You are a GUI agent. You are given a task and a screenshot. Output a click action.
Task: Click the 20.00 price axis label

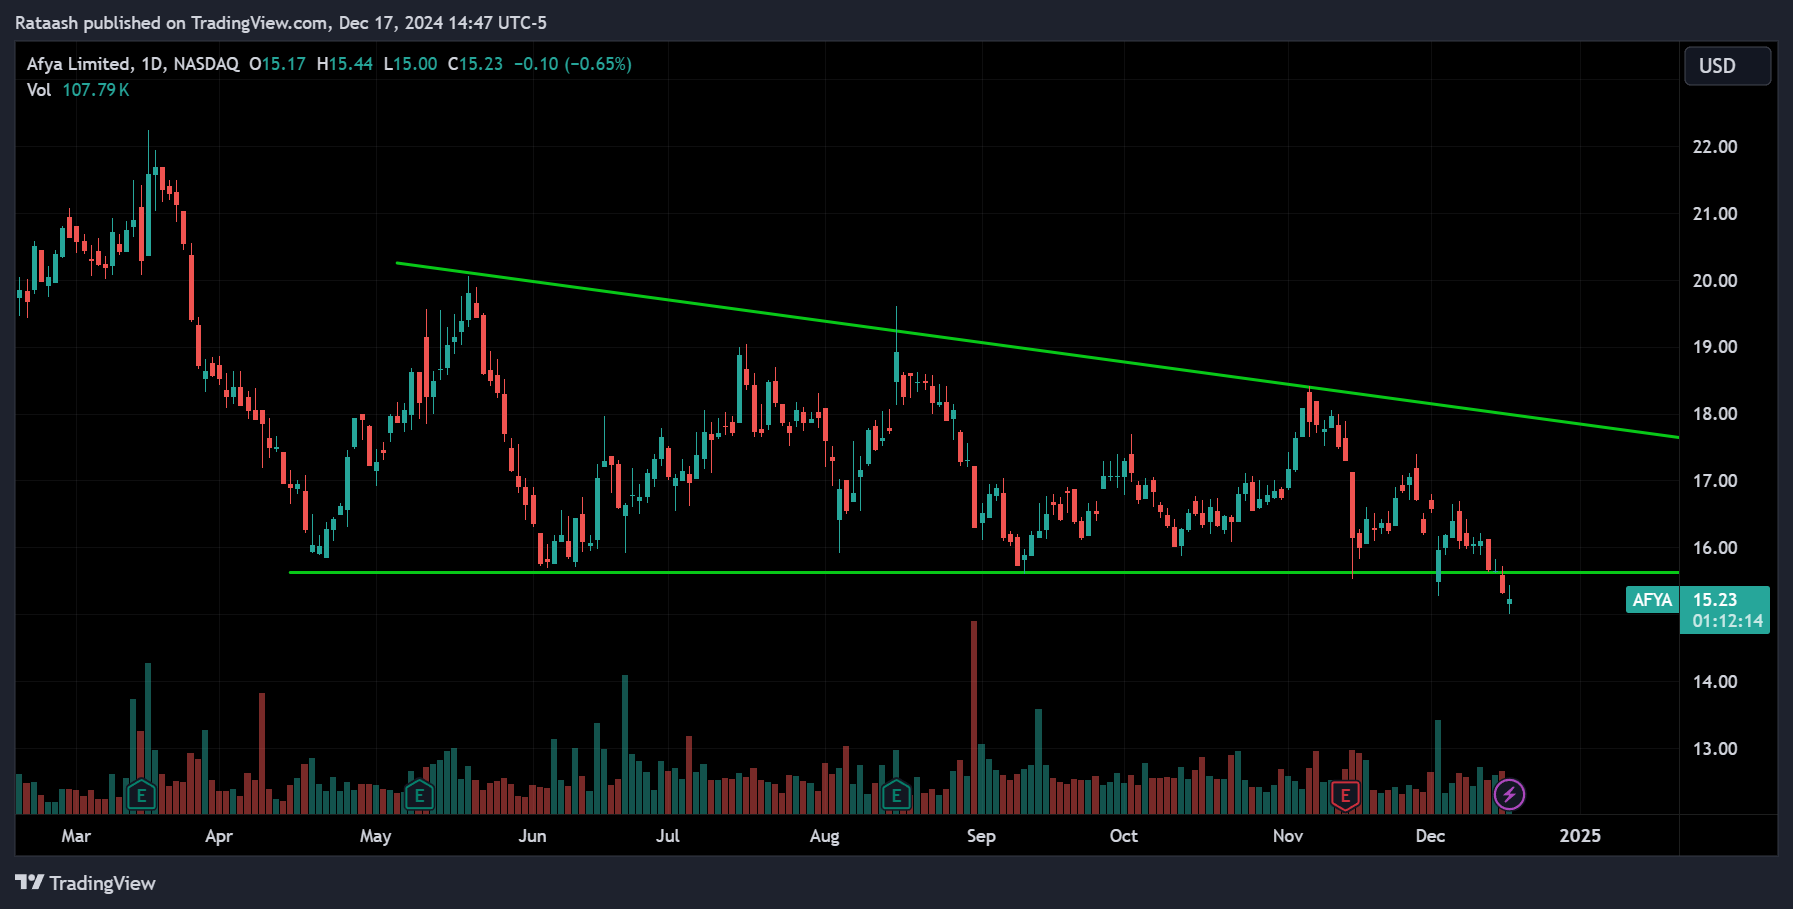click(1715, 281)
